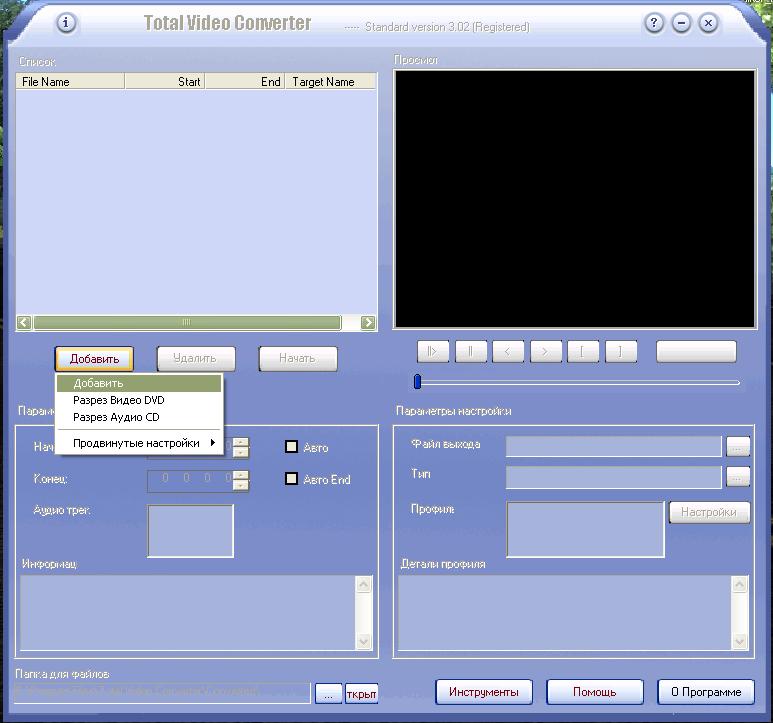Click the pause playback button

pos(471,351)
